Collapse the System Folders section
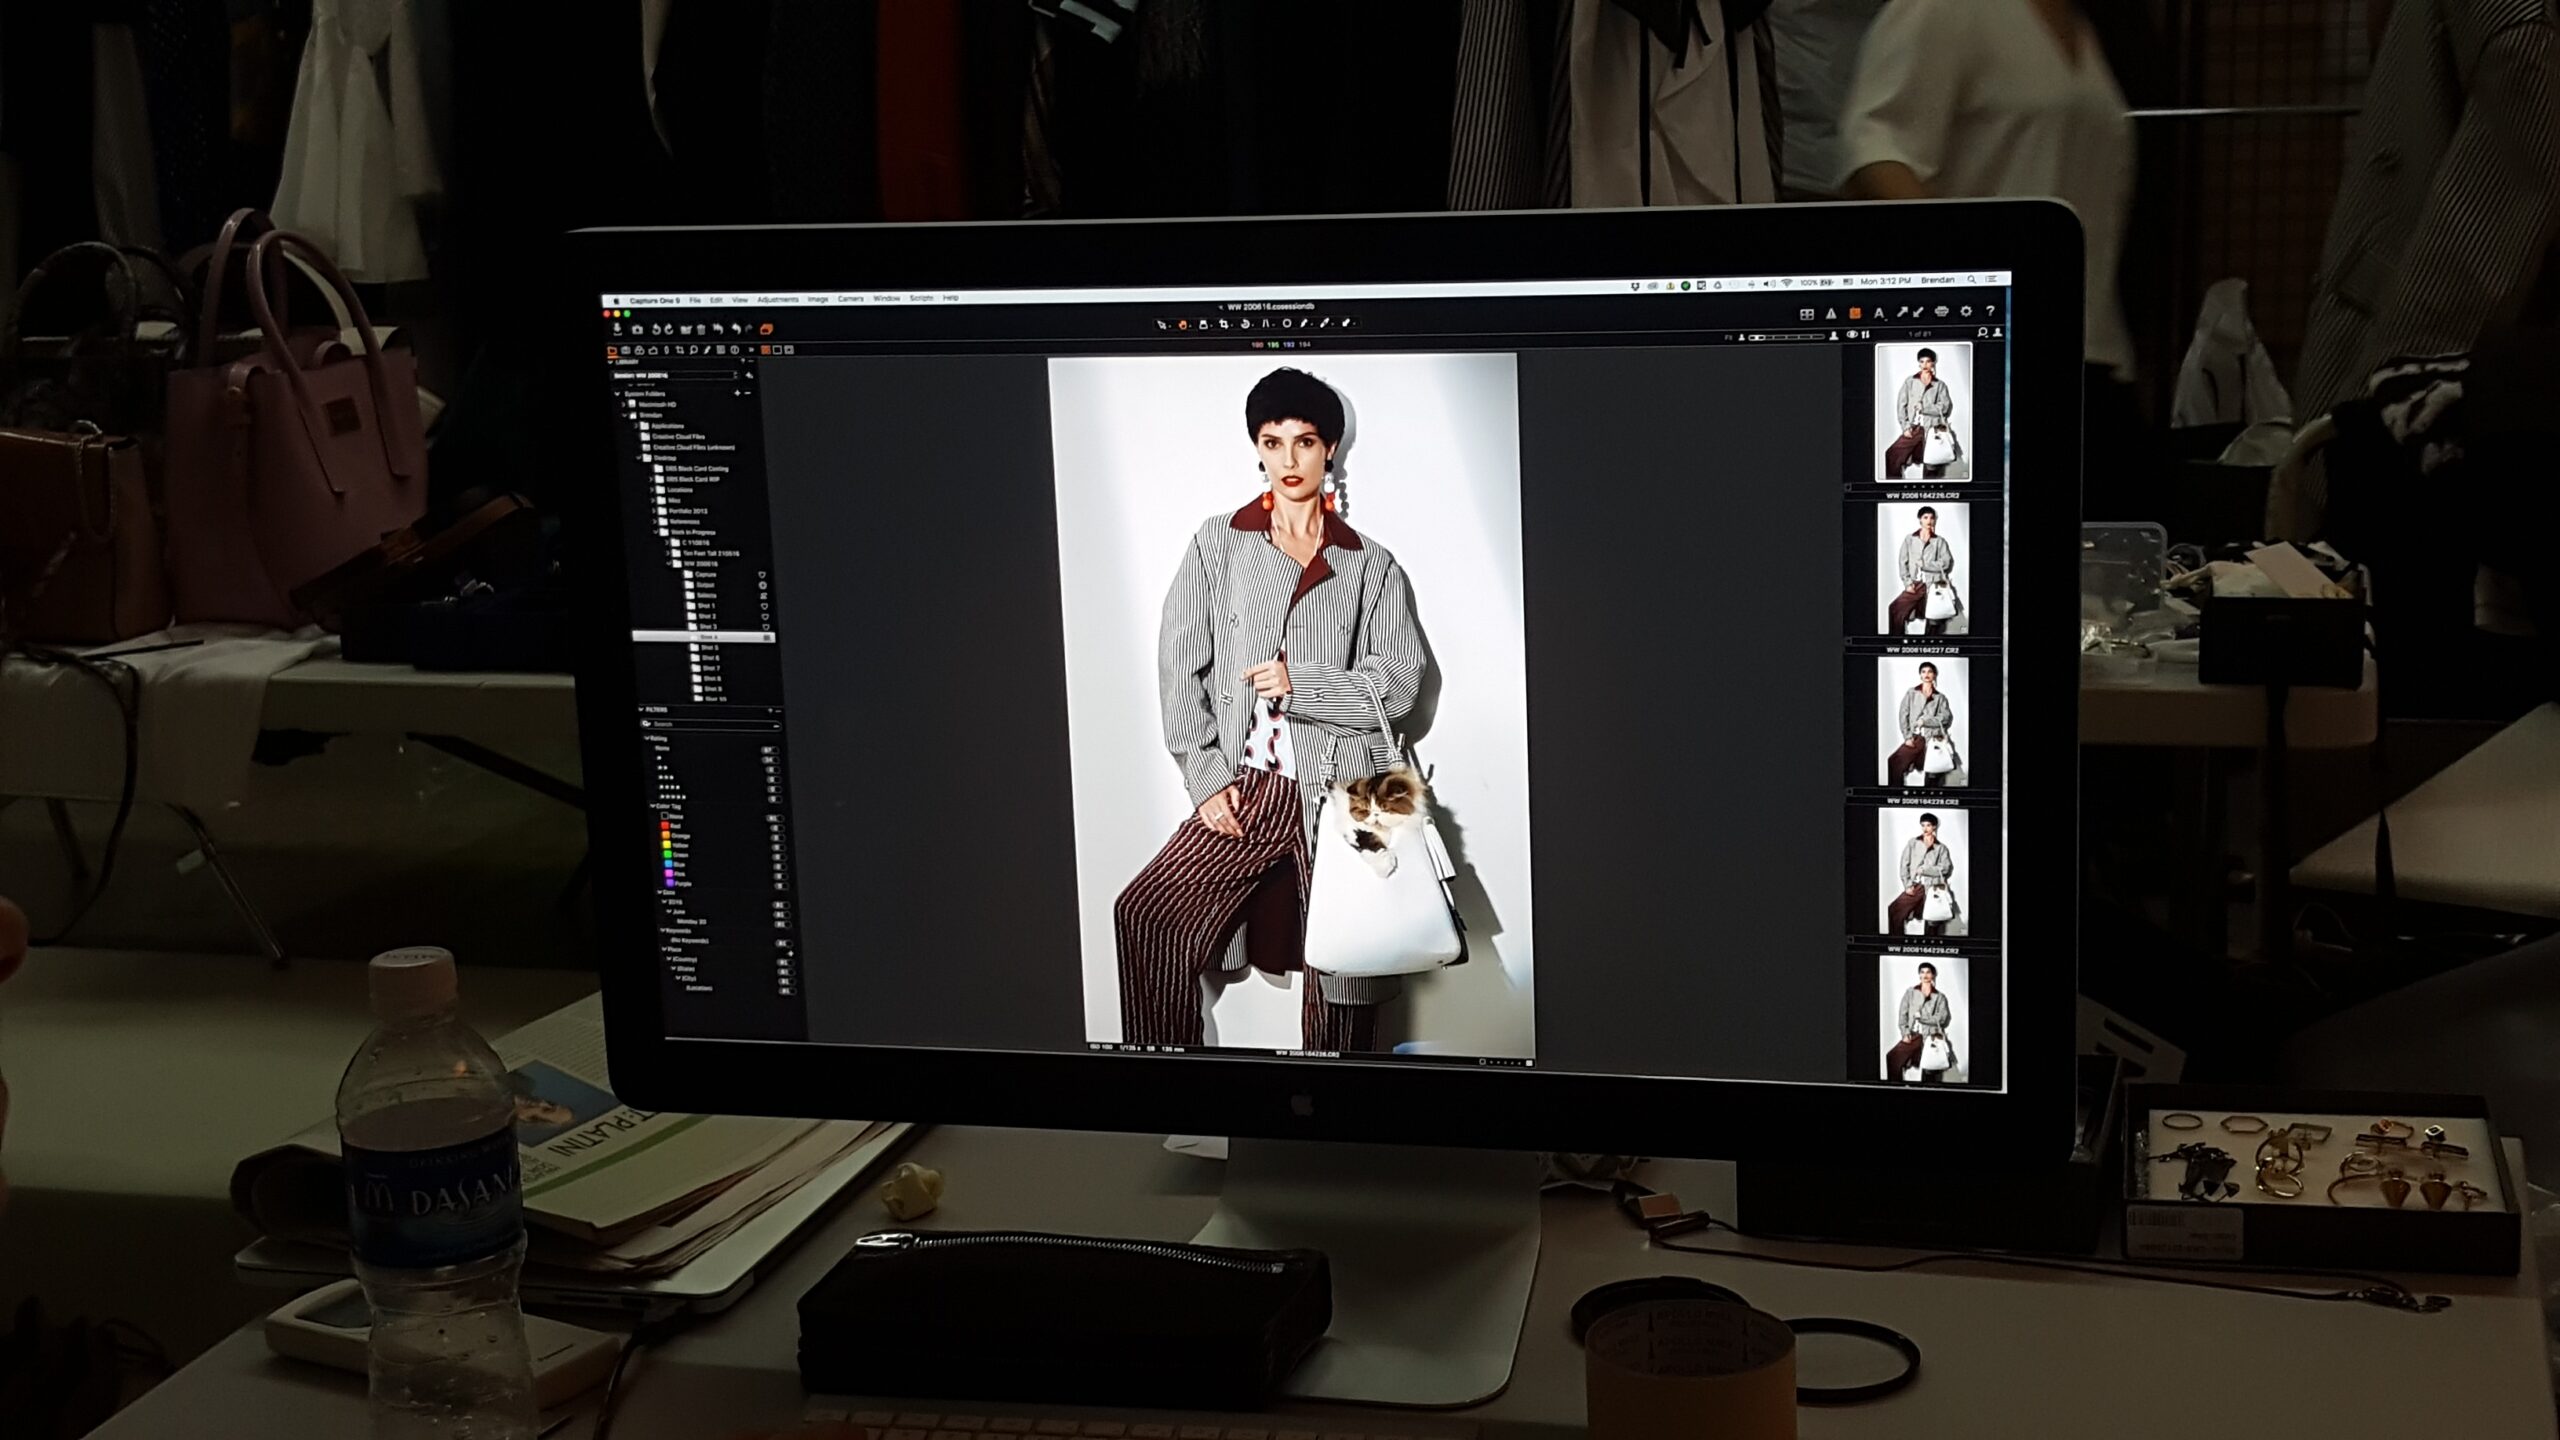 click(x=617, y=394)
